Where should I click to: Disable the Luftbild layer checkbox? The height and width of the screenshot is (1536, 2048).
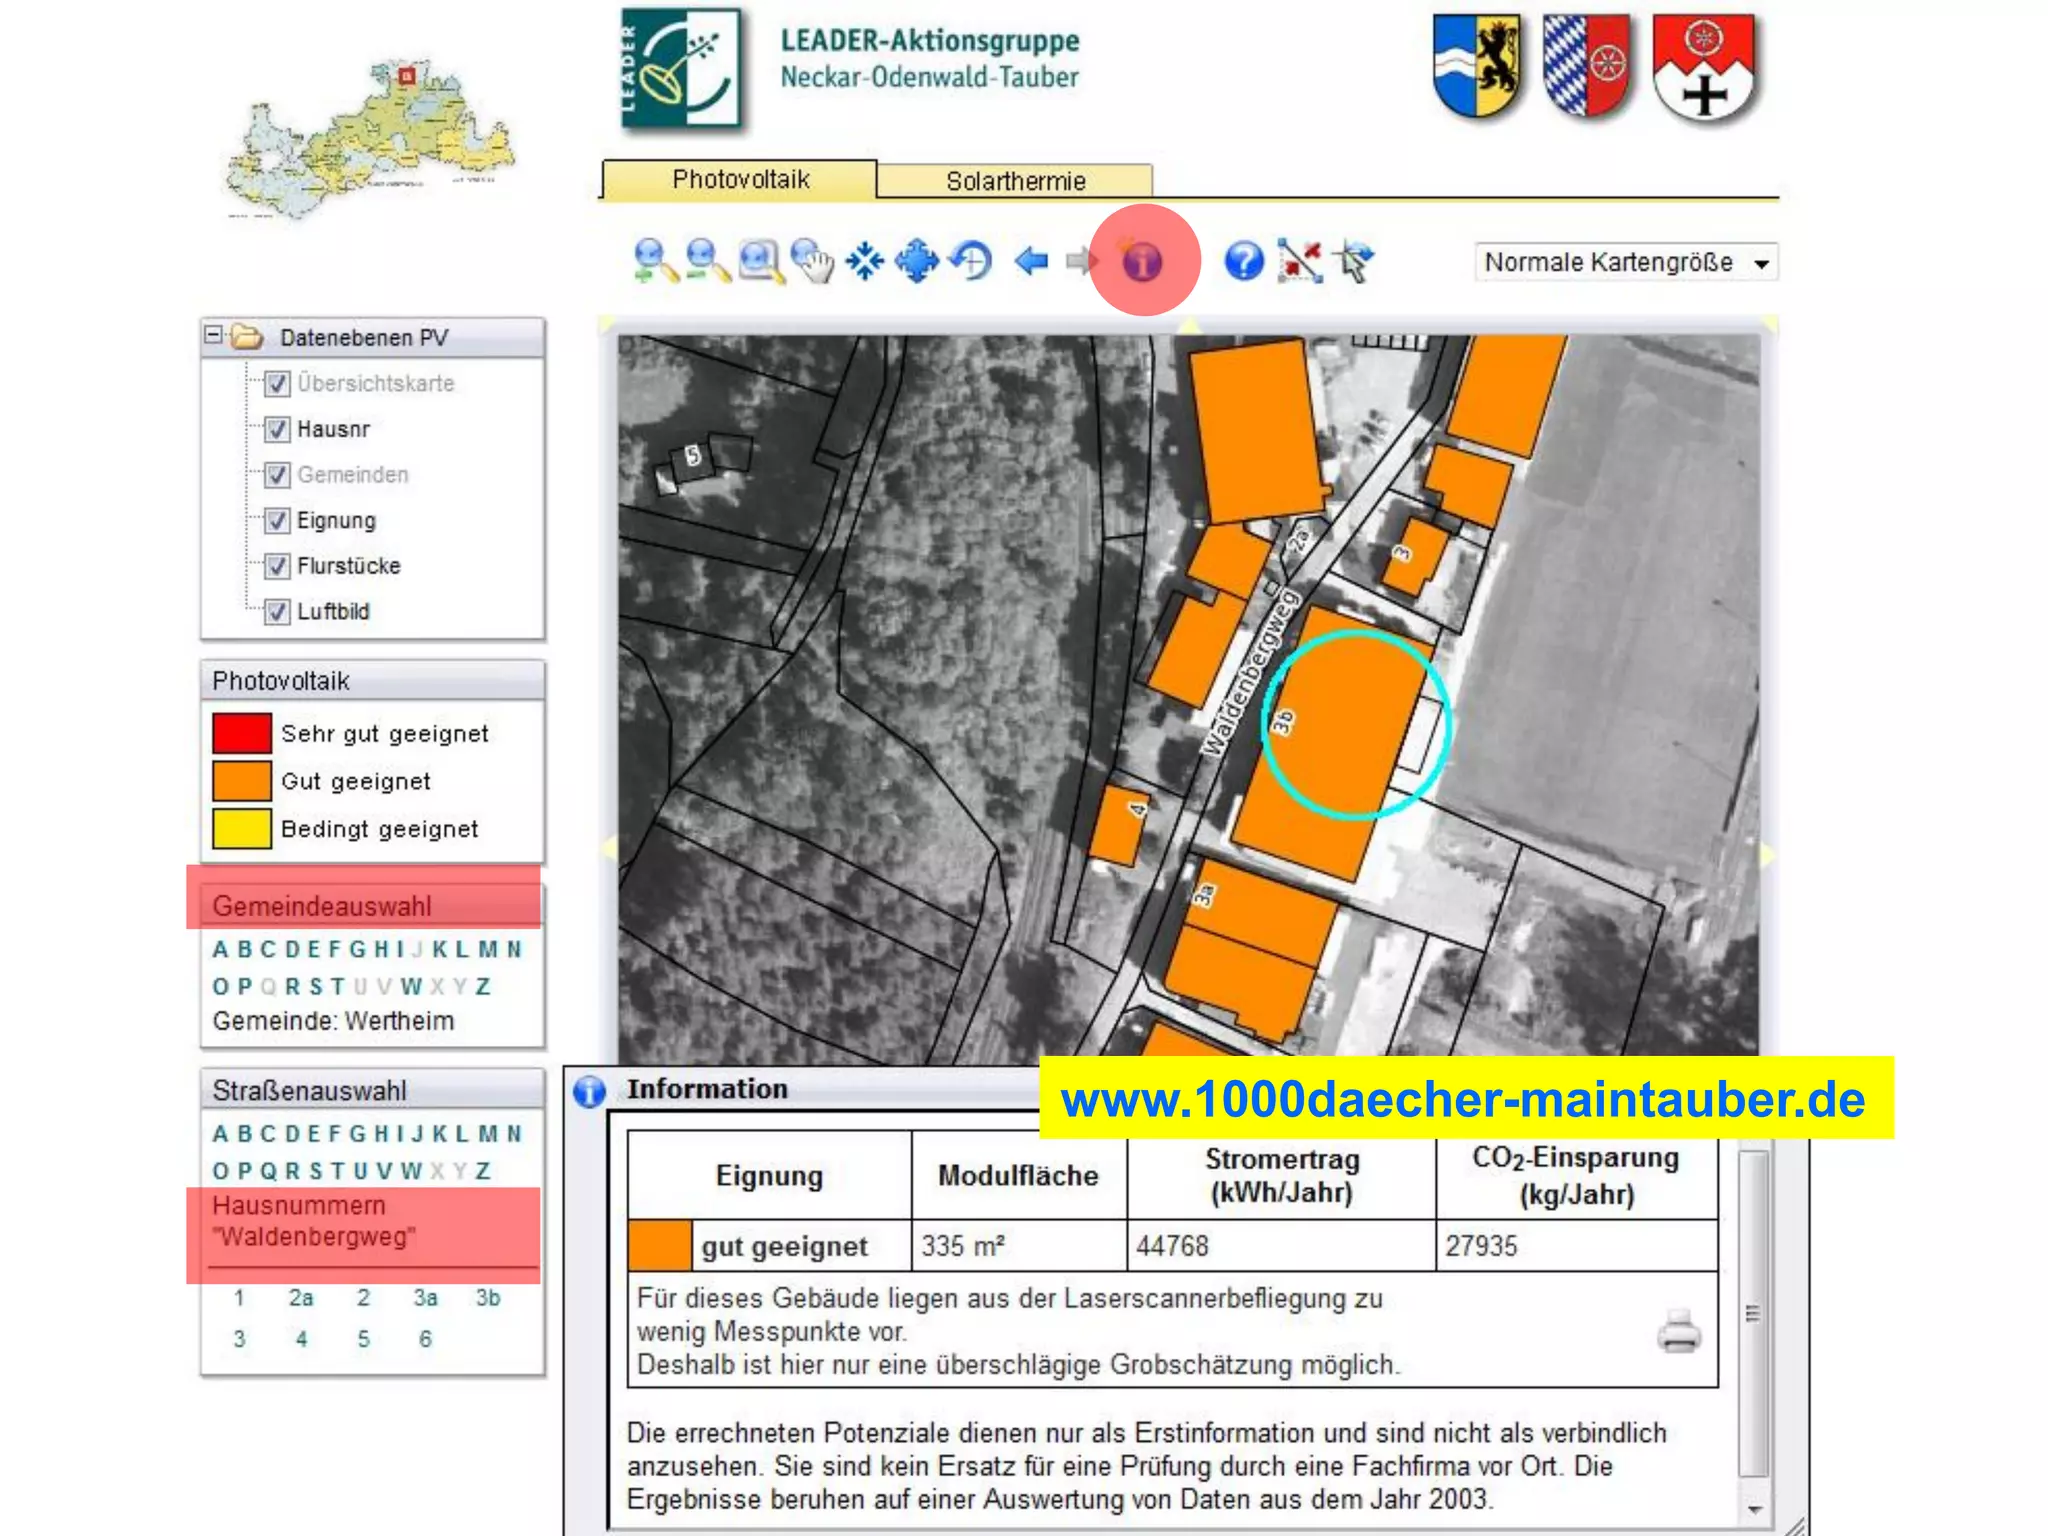277,612
